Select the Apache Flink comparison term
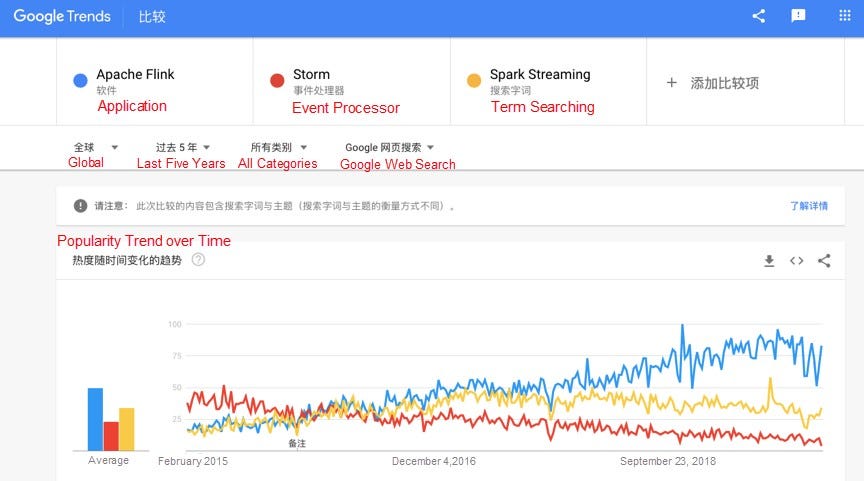864x481 pixels. point(135,75)
